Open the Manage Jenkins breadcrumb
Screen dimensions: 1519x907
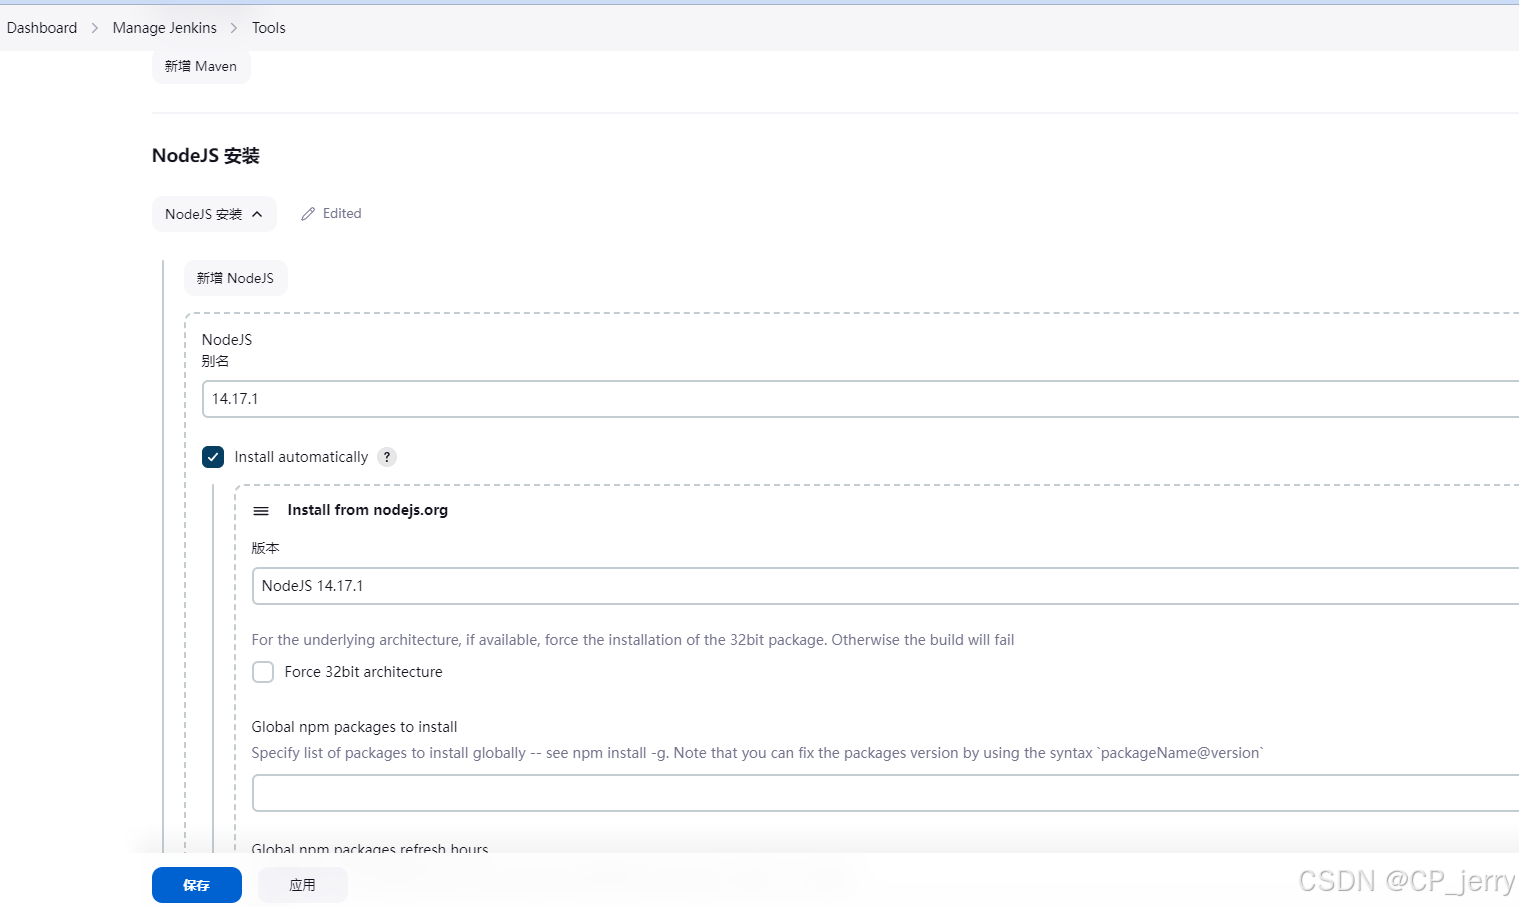tap(164, 28)
